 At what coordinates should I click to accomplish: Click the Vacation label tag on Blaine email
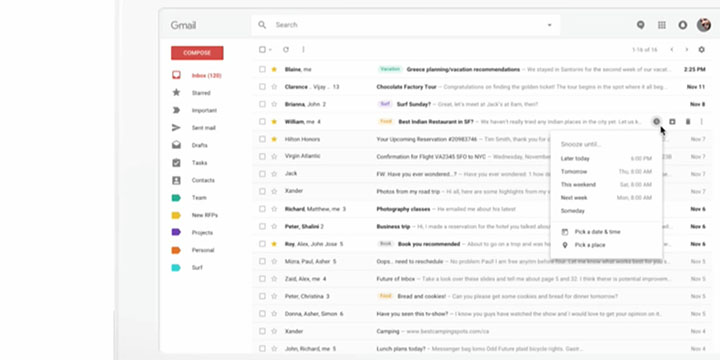tap(390, 69)
